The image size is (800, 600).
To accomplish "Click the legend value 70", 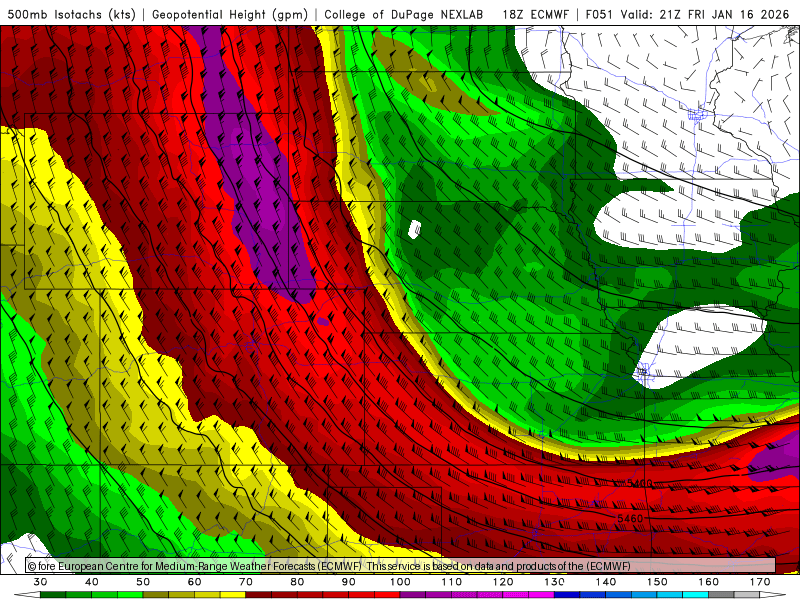I will 246,582.
